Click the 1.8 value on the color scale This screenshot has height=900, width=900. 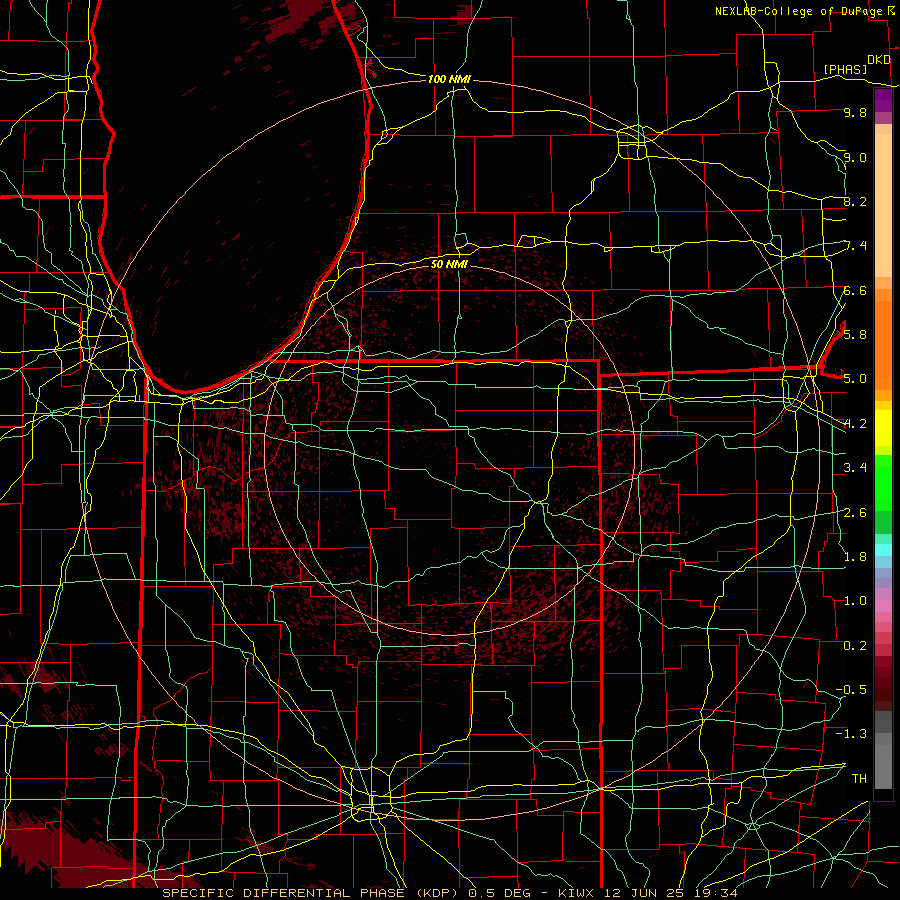click(855, 556)
